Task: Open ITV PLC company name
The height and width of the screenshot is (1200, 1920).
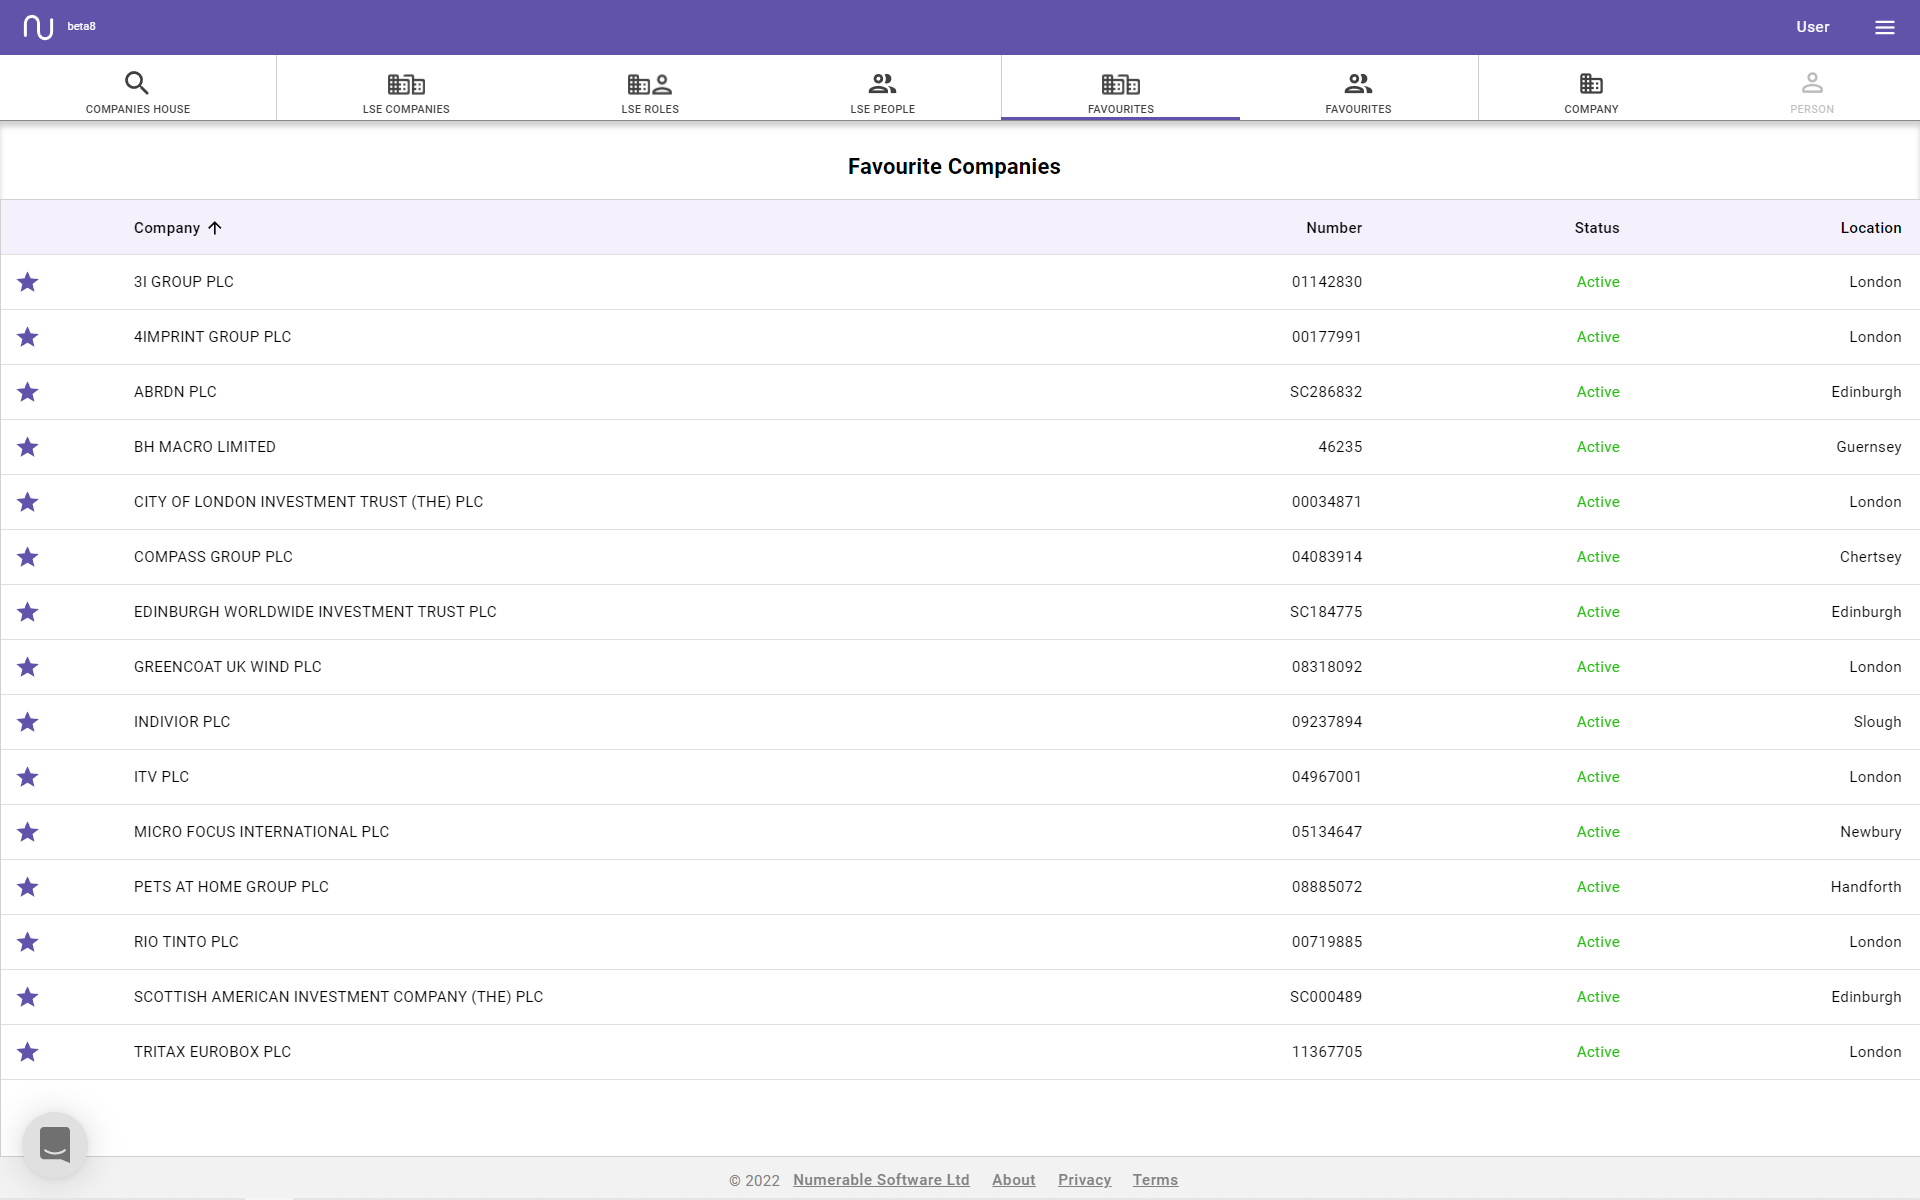Action: point(161,777)
